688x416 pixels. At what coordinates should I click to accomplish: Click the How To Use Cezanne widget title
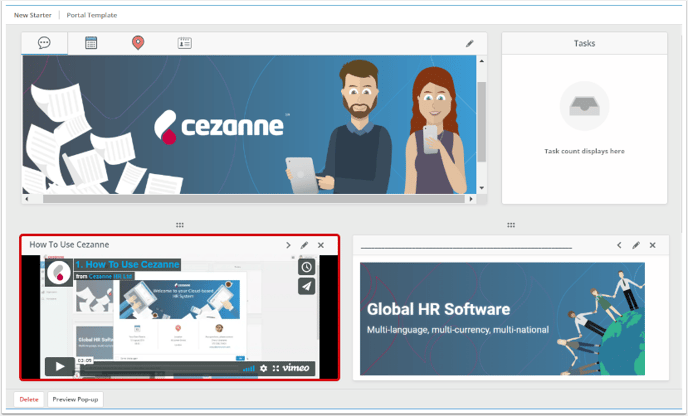(69, 245)
